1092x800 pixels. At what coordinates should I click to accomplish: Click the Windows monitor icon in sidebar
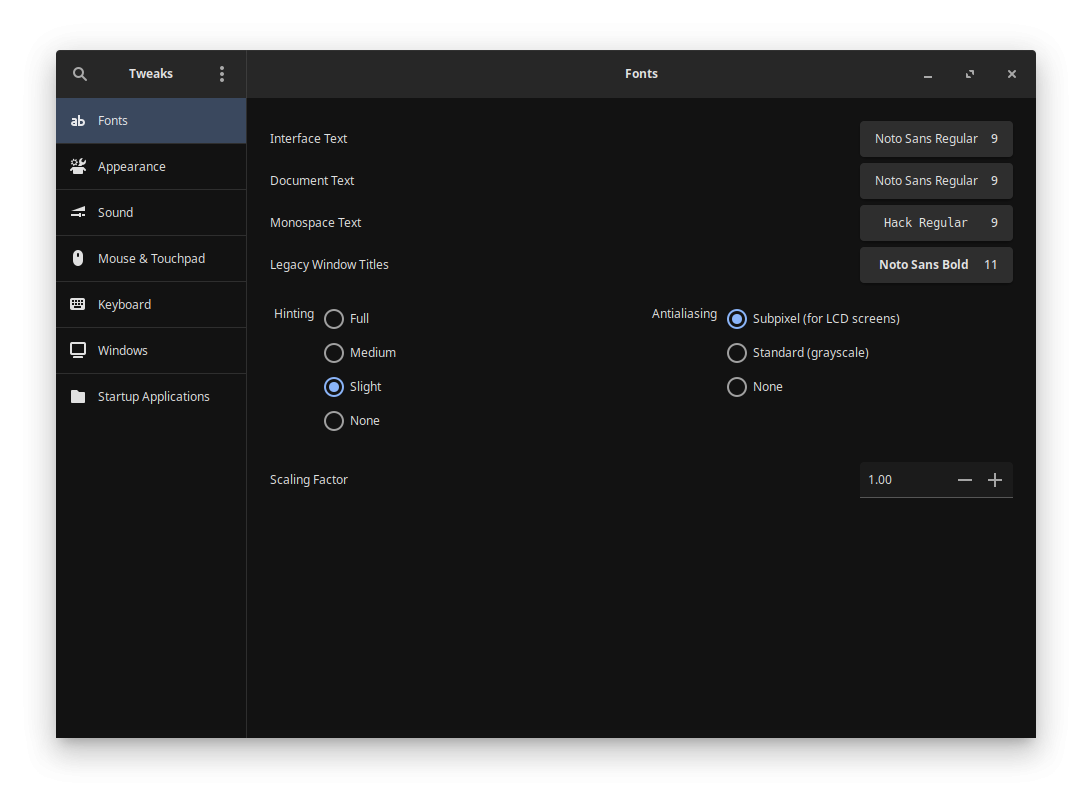[78, 351]
